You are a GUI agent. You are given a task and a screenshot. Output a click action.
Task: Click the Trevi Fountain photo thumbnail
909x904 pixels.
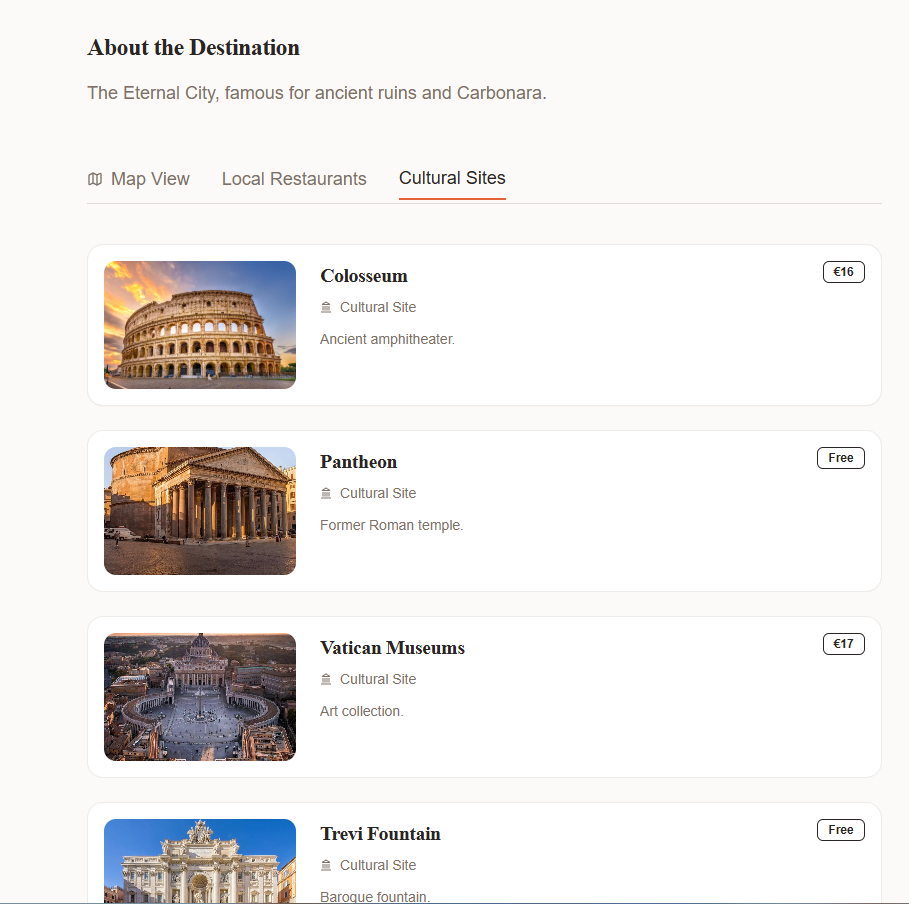[200, 861]
